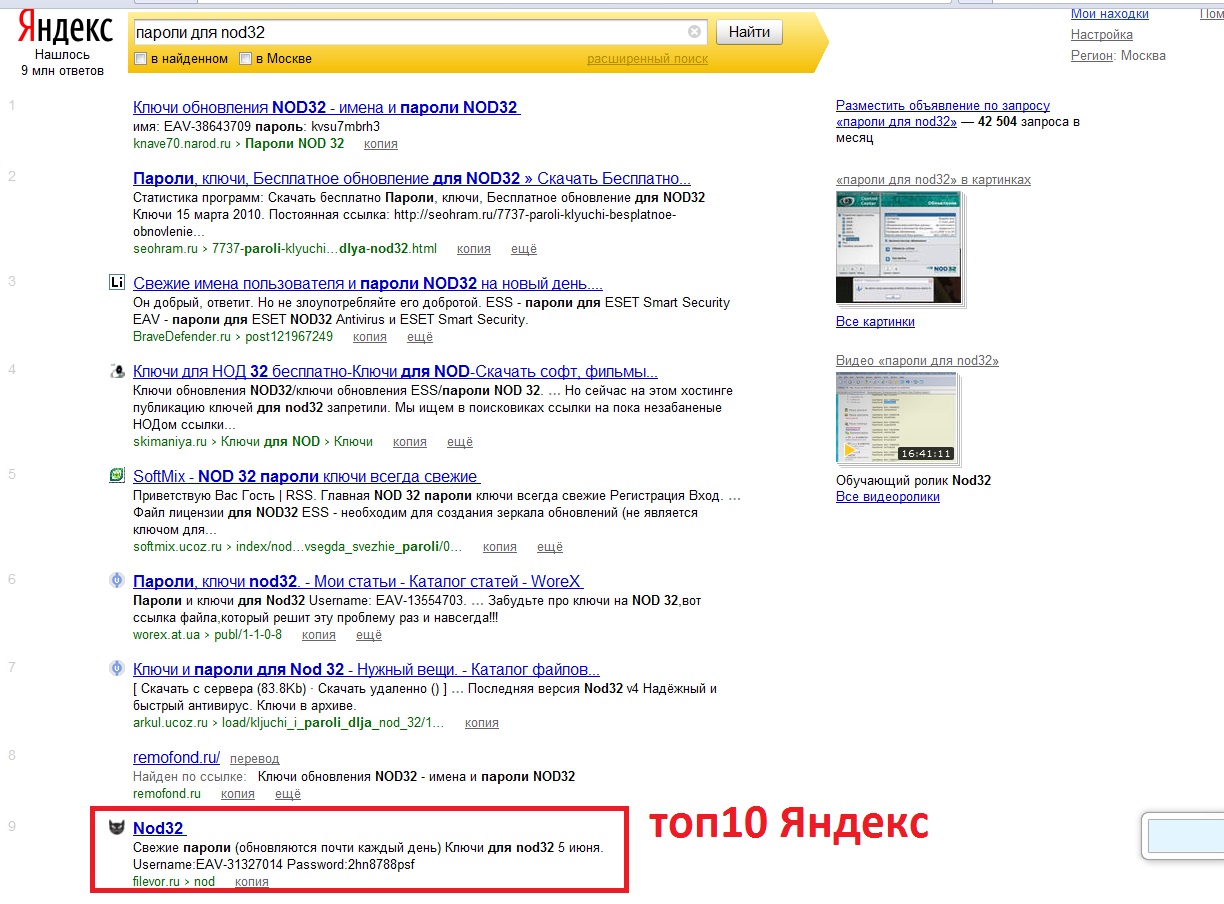Expand 'ещё' for BraveDefender.ru result
Screen dimensions: 1224x904
pyautogui.click(x=420, y=337)
